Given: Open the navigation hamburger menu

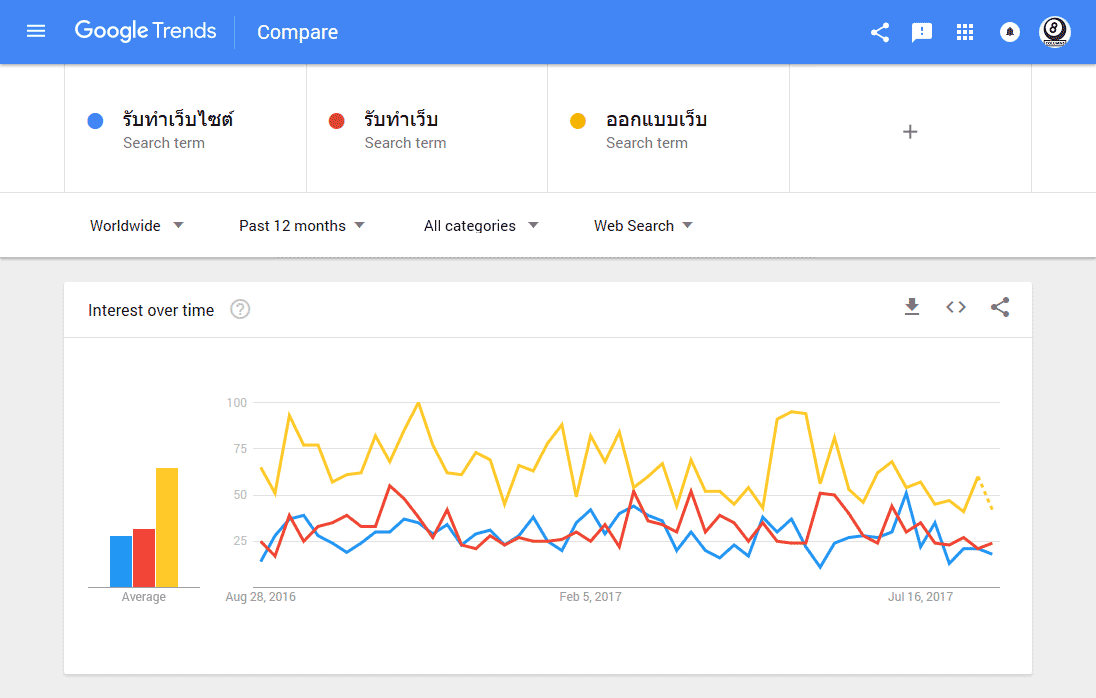Looking at the screenshot, I should point(36,31).
